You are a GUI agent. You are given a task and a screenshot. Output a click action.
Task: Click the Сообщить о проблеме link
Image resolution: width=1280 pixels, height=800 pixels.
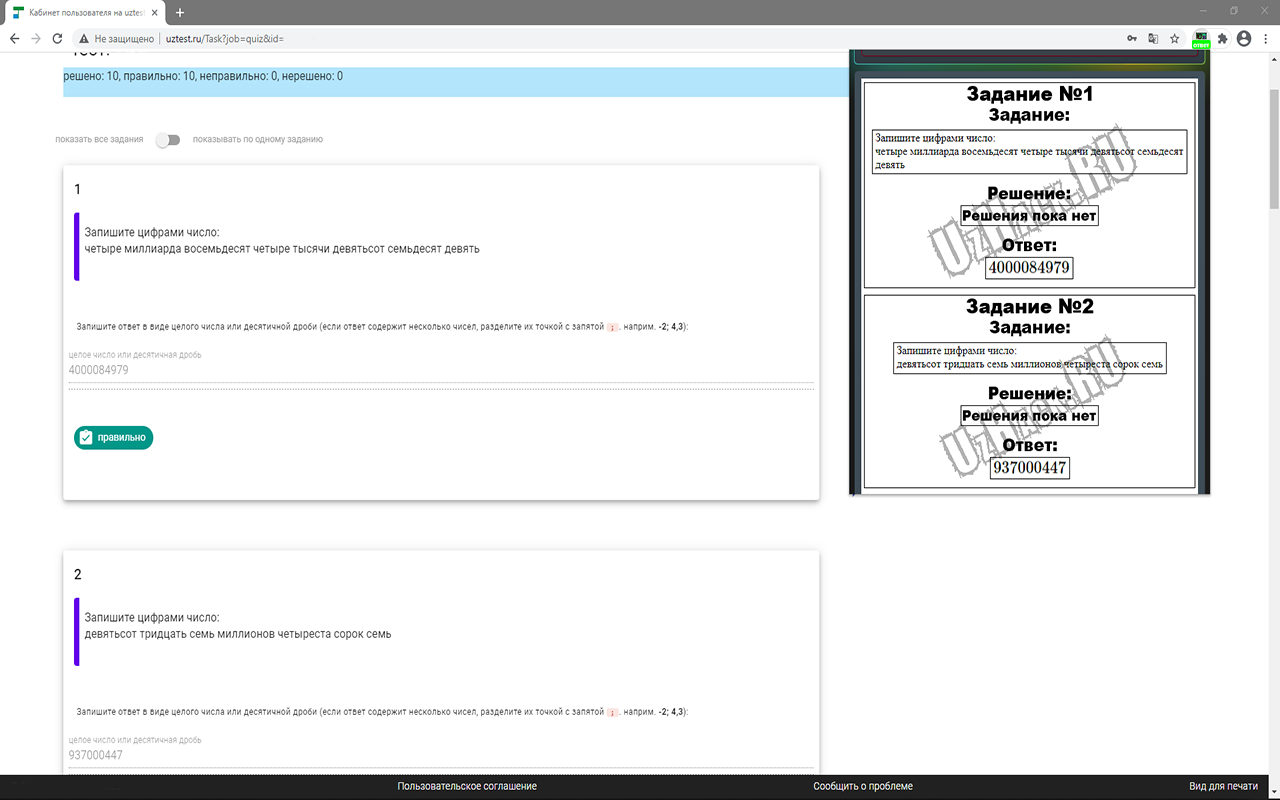click(x=862, y=786)
